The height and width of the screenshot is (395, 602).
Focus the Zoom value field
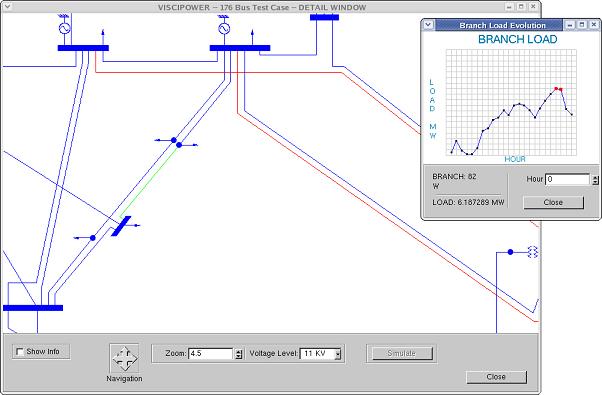[x=211, y=354]
